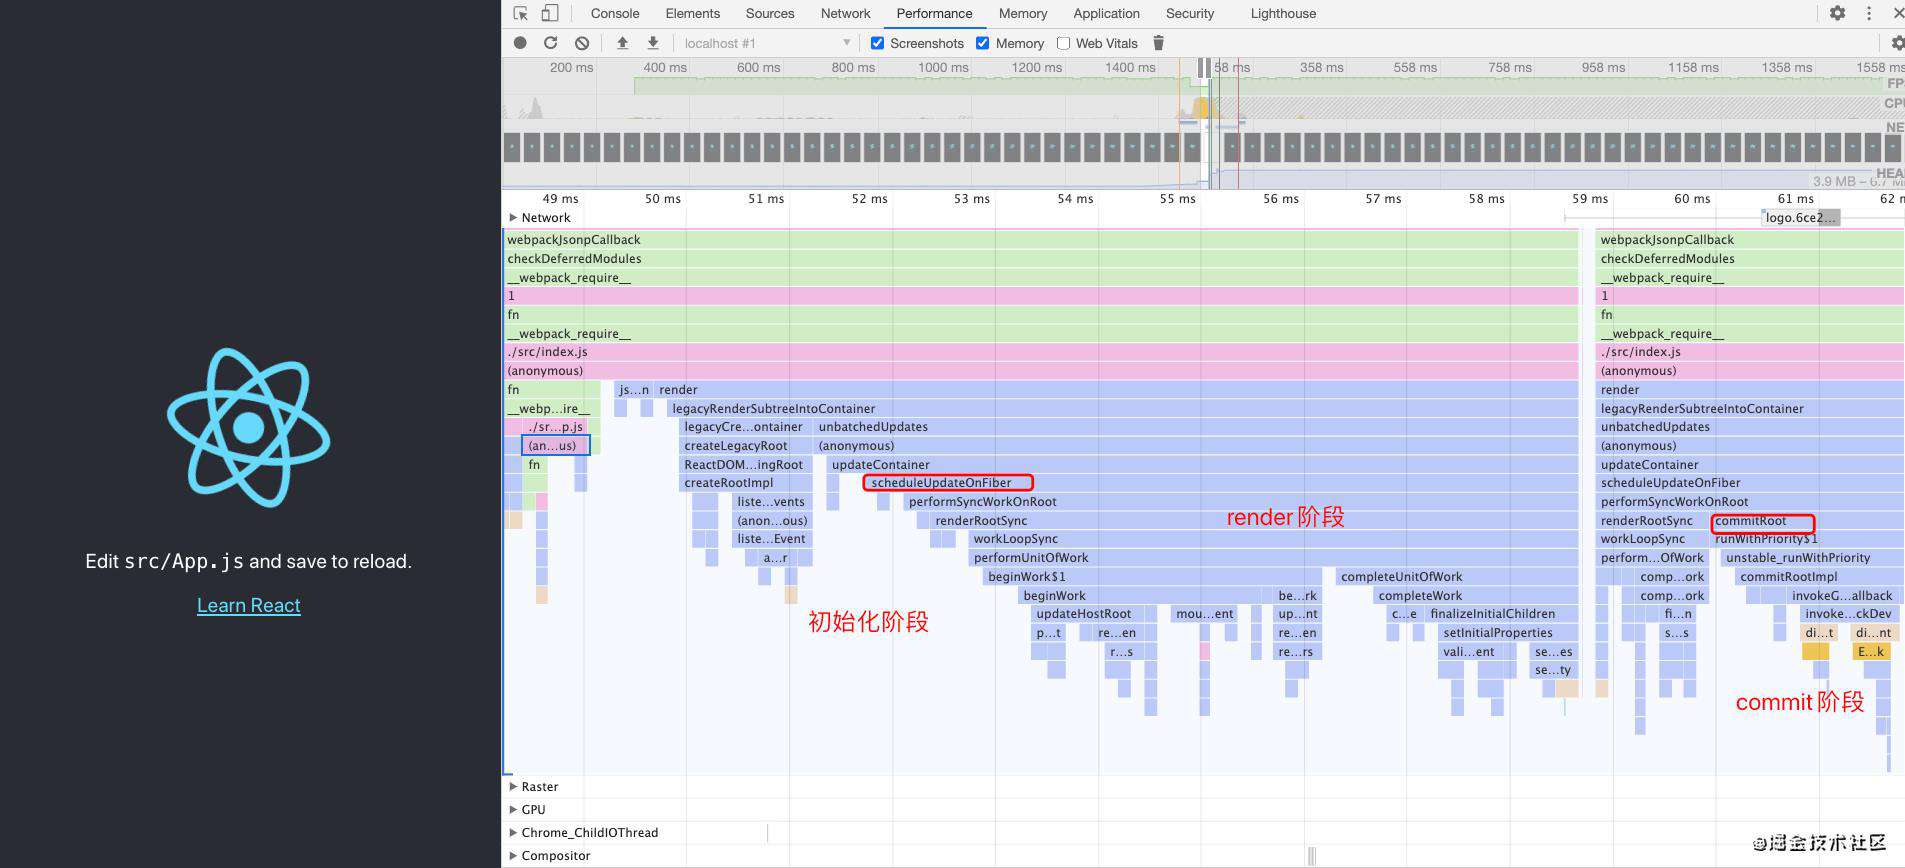Select the createLegacyRoot flame bar
The width and height of the screenshot is (1905, 868).
point(744,446)
